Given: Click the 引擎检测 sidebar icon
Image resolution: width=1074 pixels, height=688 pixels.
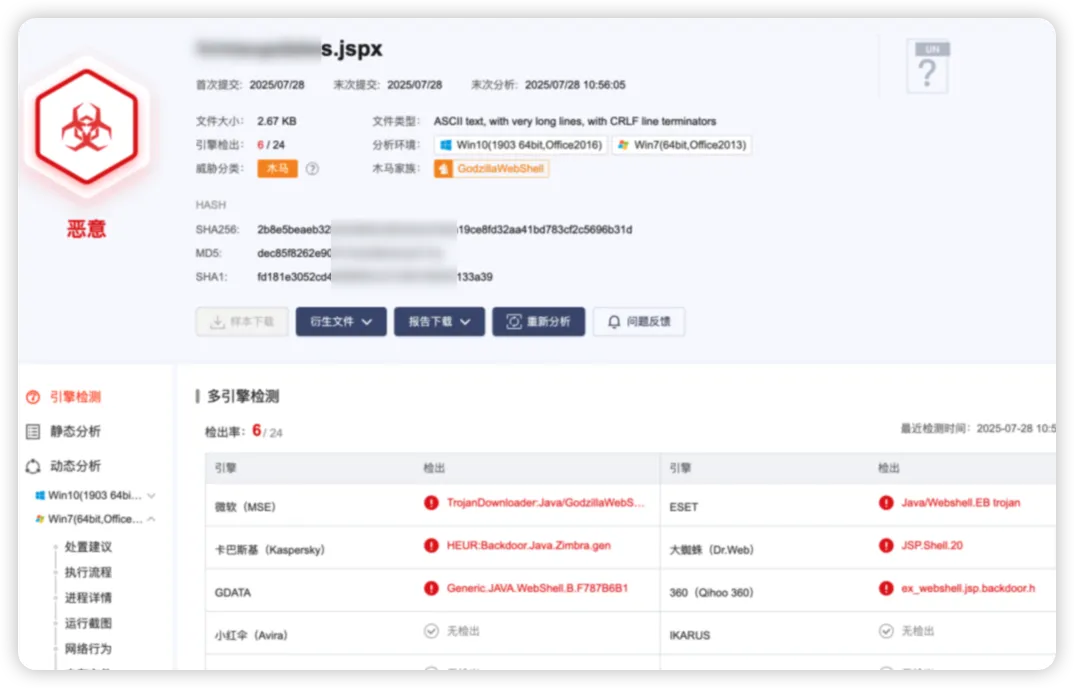Looking at the screenshot, I should (33, 397).
